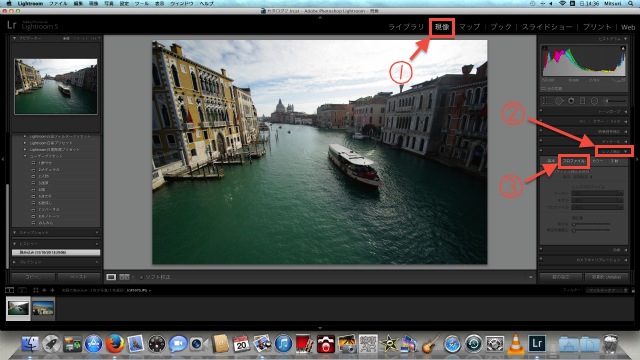Select the Crop Overlay tool
Viewport: 640px width, 360px height.
pyautogui.click(x=547, y=101)
